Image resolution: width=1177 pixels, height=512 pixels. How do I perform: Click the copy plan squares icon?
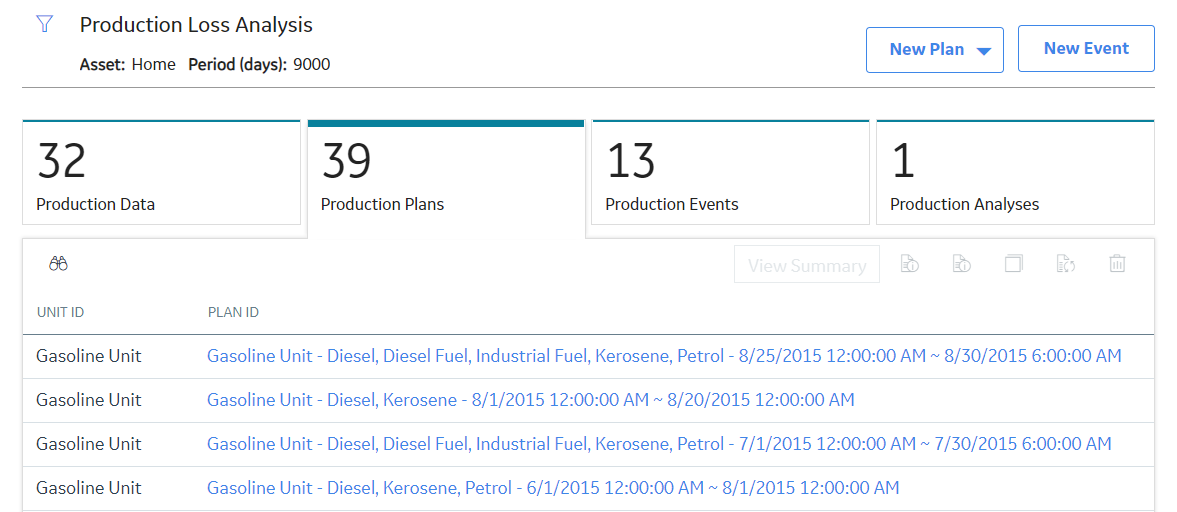(1013, 264)
